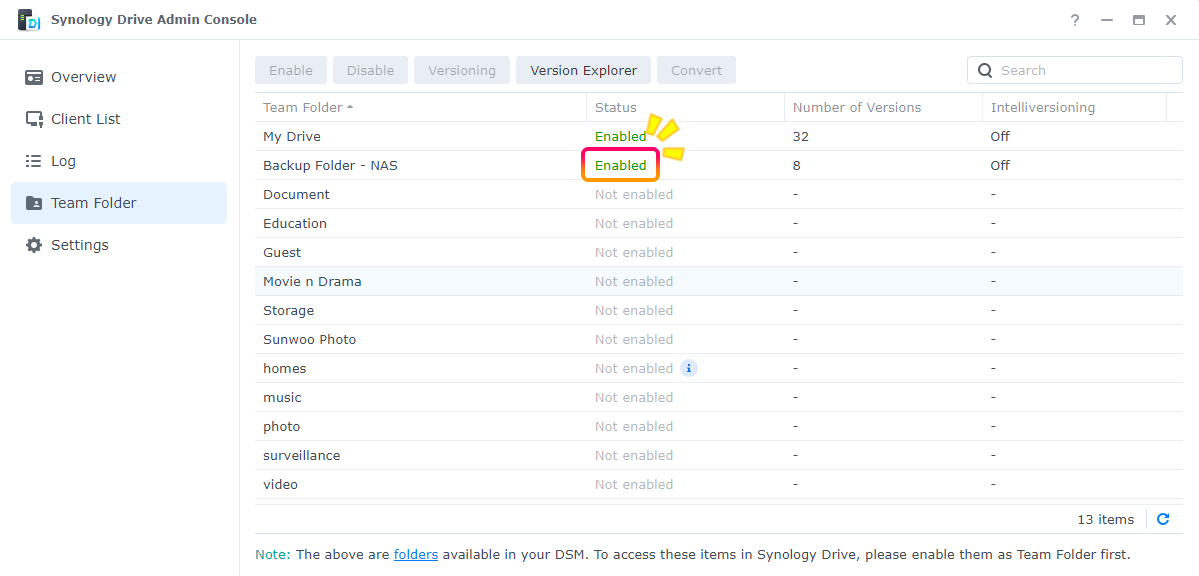This screenshot has width=1199, height=576.
Task: Select the Movie n Drama row
Action: click(x=719, y=281)
